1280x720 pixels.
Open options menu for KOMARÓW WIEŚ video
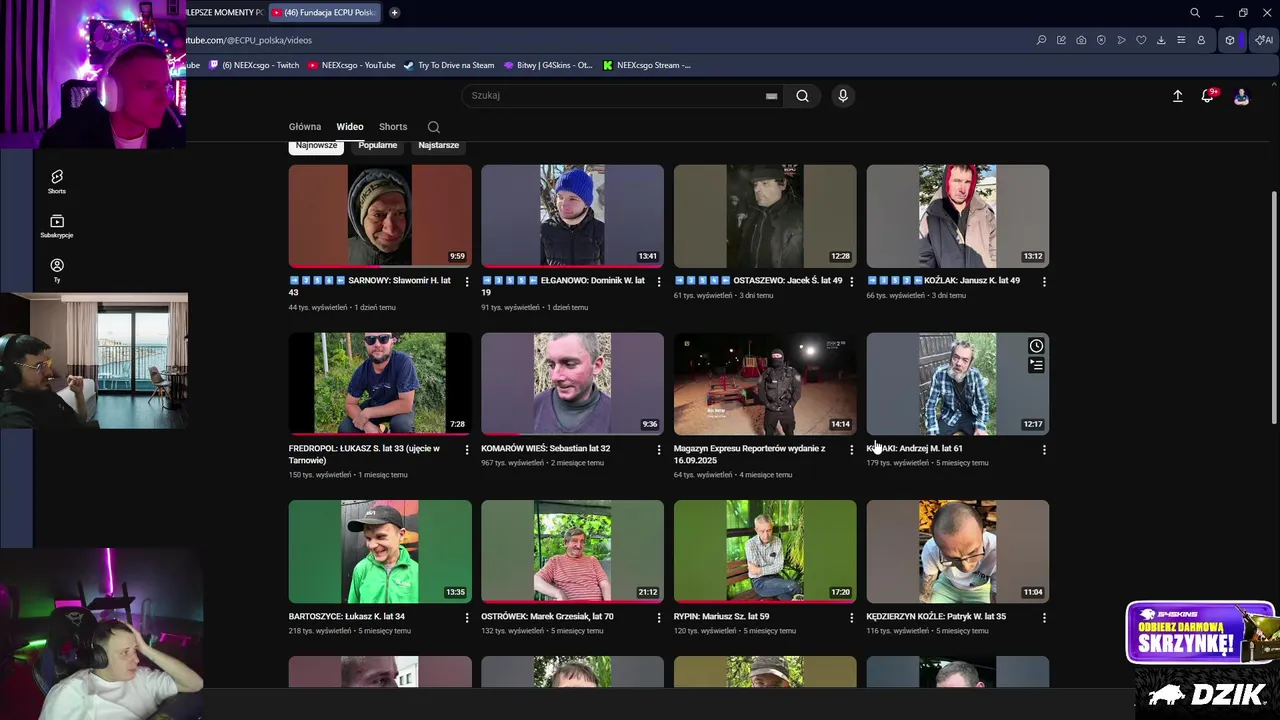658,450
